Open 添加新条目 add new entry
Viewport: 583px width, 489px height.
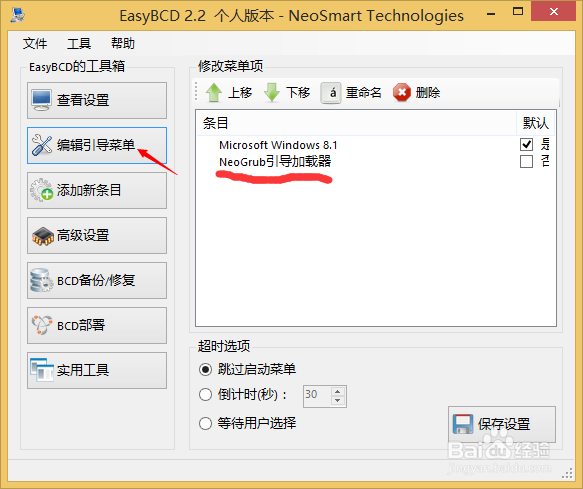tap(97, 190)
